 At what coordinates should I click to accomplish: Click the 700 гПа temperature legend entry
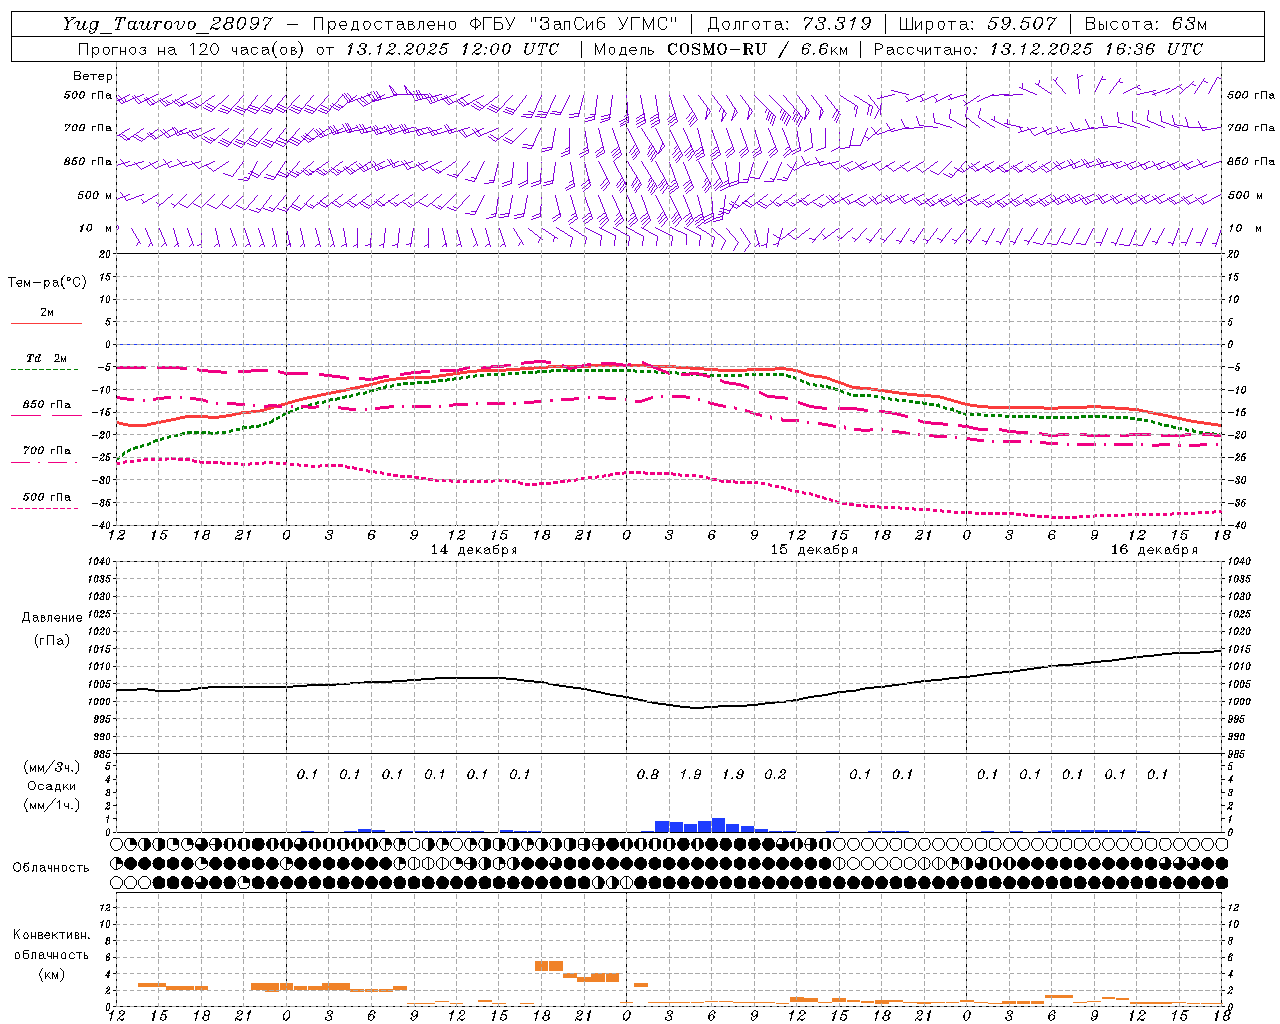[46, 451]
